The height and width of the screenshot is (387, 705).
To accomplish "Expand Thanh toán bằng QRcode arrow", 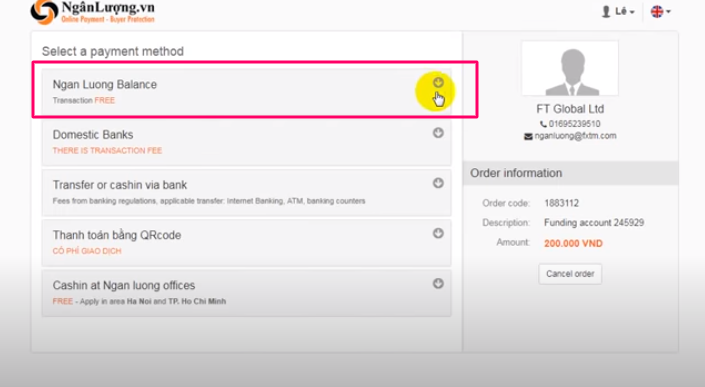I will pos(438,233).
